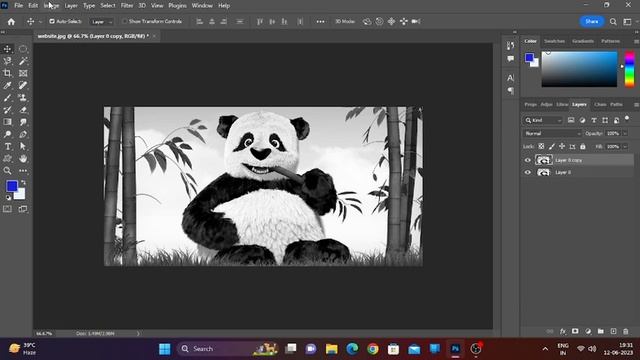Select the Gradient tool
The image size is (640, 360).
pyautogui.click(x=7, y=122)
